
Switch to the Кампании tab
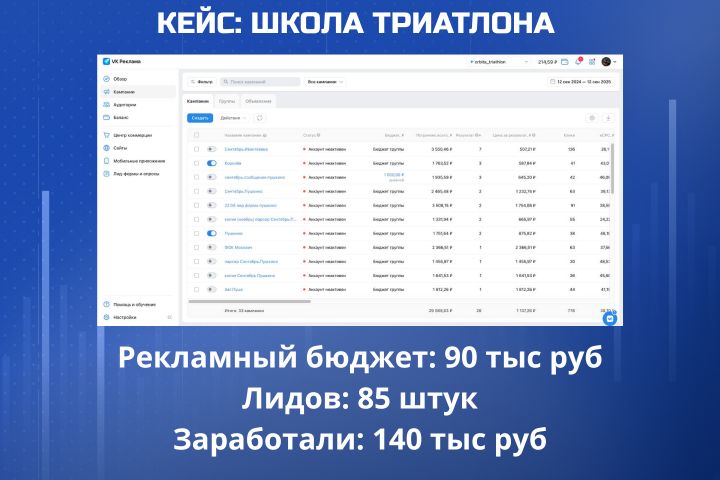pos(198,101)
